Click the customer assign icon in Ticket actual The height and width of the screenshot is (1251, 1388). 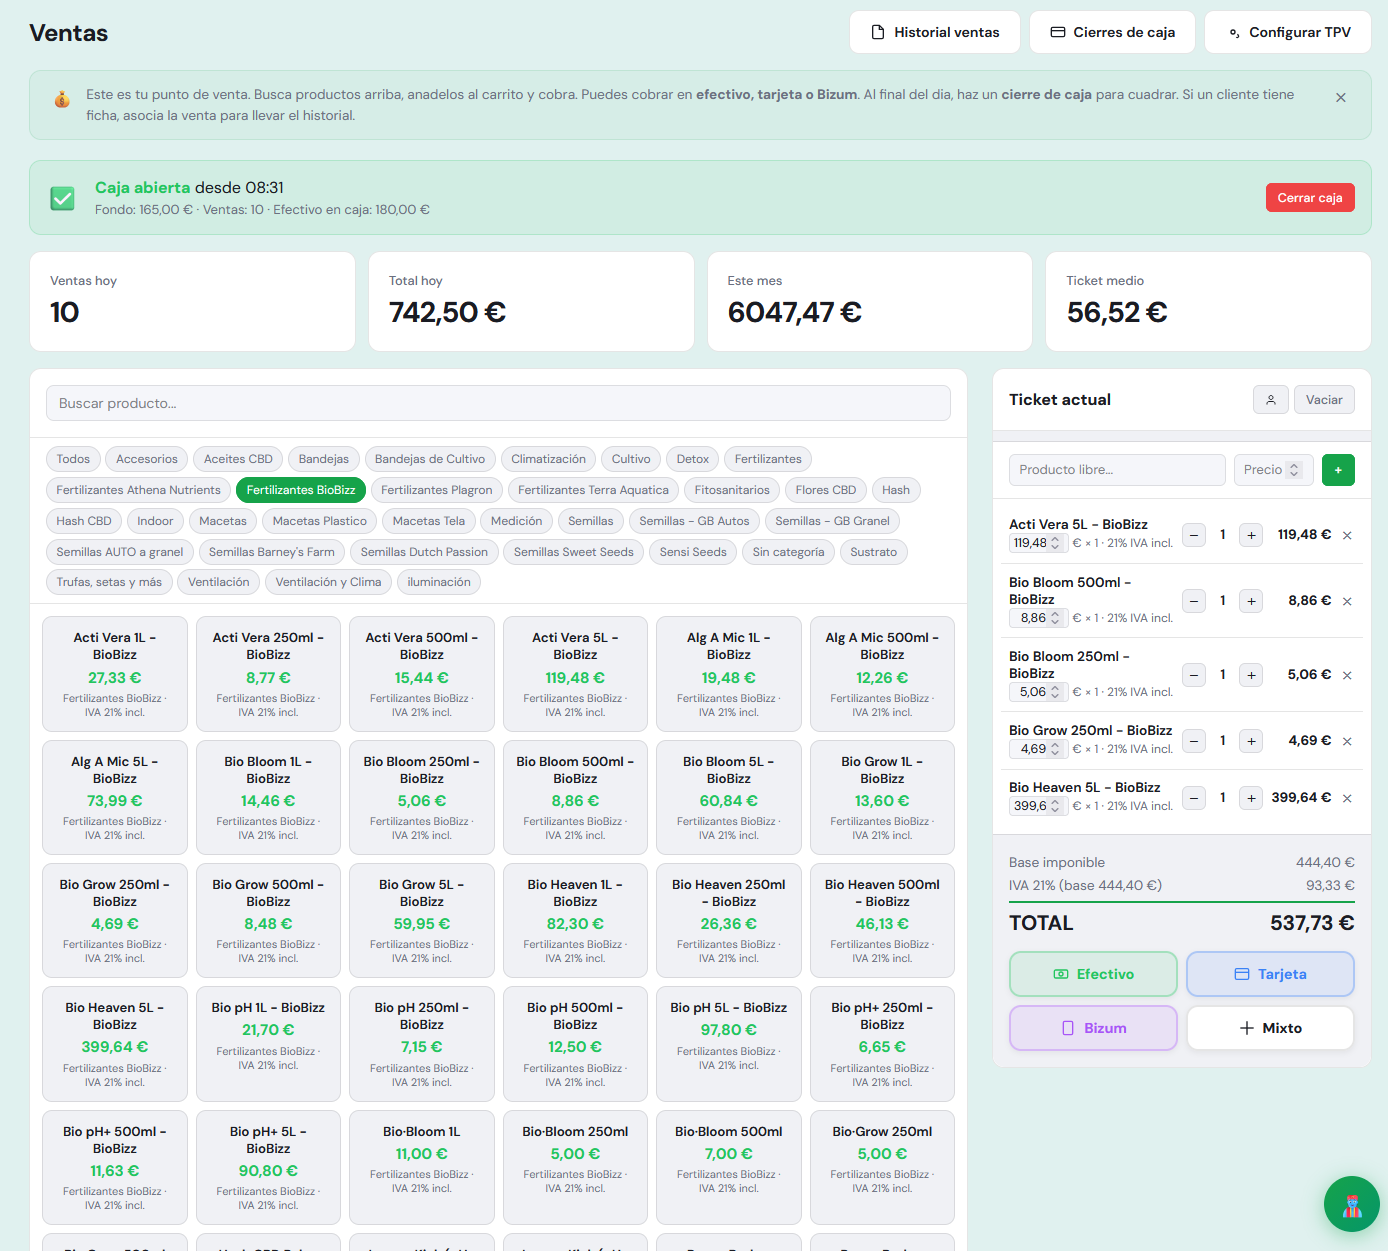tap(1270, 400)
